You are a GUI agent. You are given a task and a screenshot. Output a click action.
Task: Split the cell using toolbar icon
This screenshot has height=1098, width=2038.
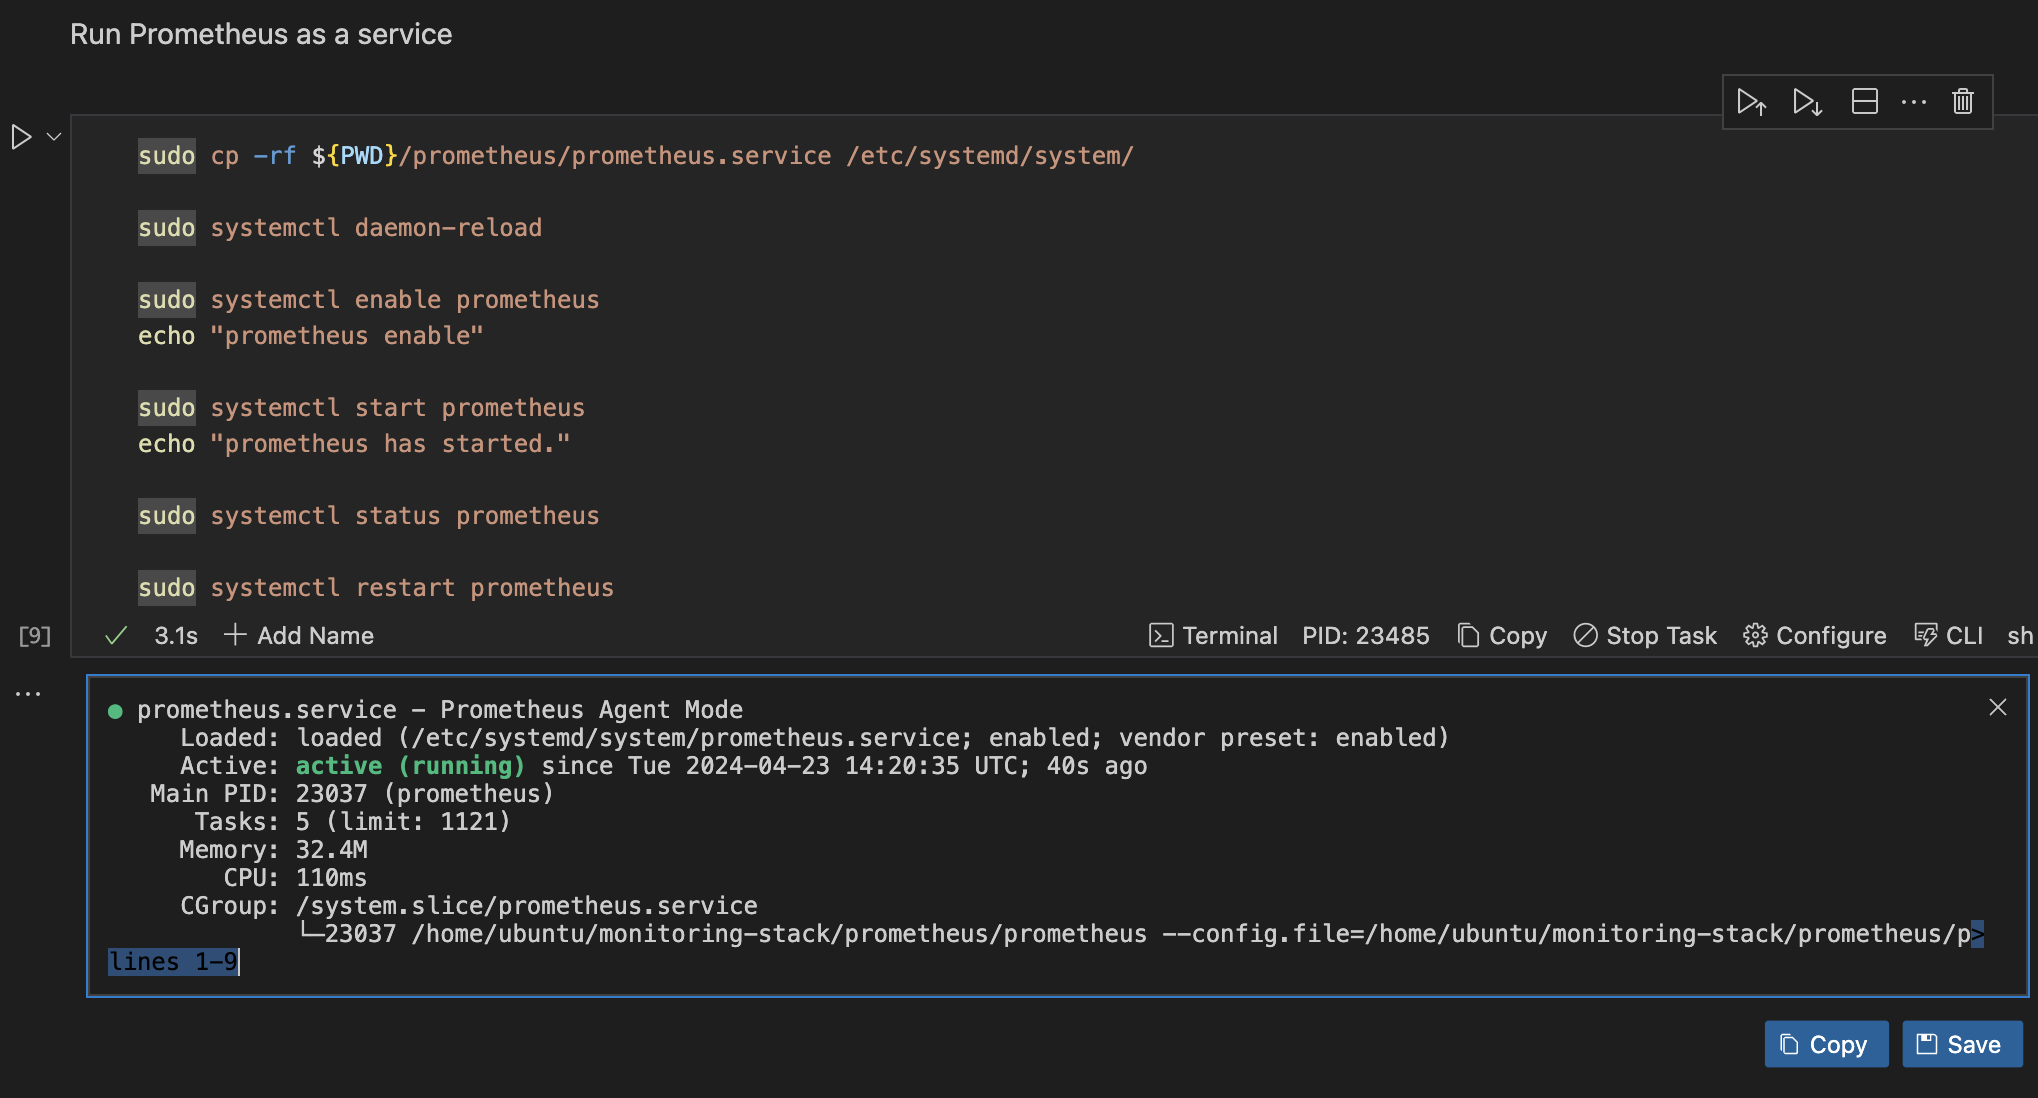coord(1865,102)
